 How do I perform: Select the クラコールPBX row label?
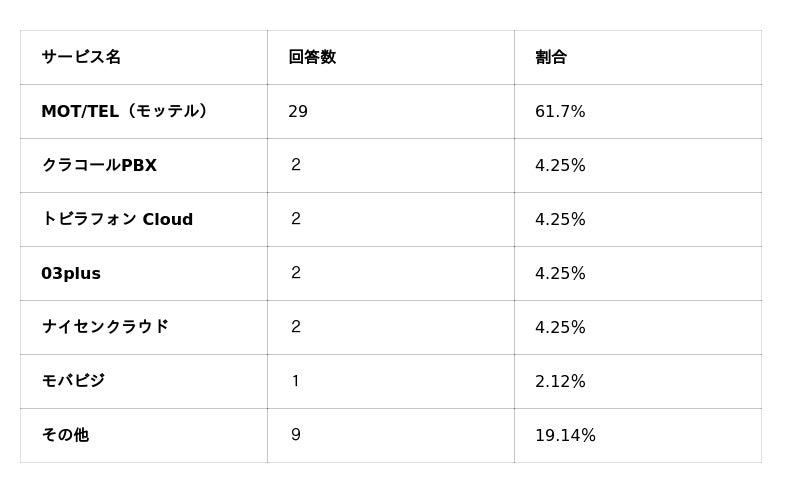tap(99, 165)
